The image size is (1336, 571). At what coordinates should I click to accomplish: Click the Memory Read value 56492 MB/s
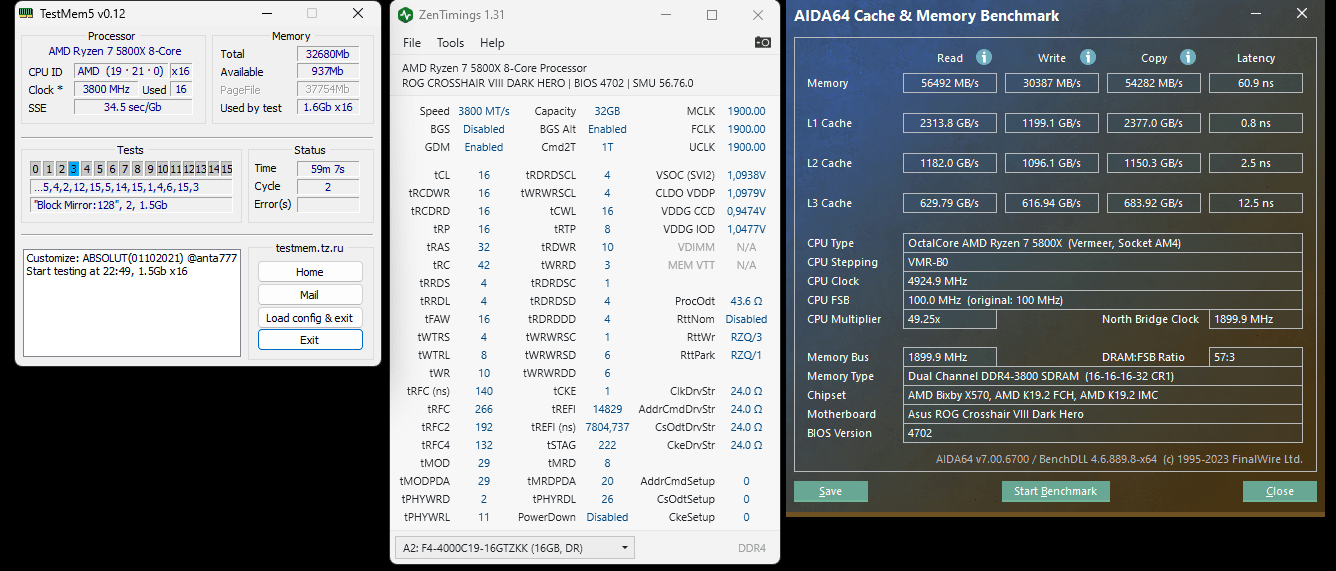pos(950,83)
